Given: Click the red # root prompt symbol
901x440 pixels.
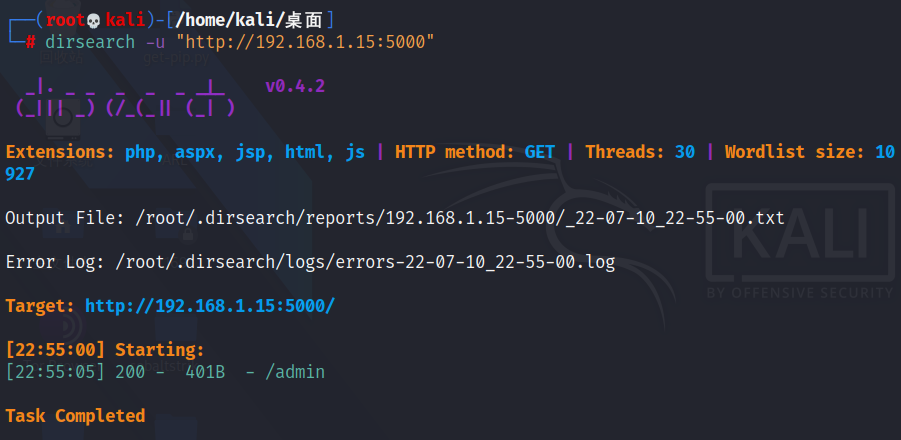Looking at the screenshot, I should 31,41.
